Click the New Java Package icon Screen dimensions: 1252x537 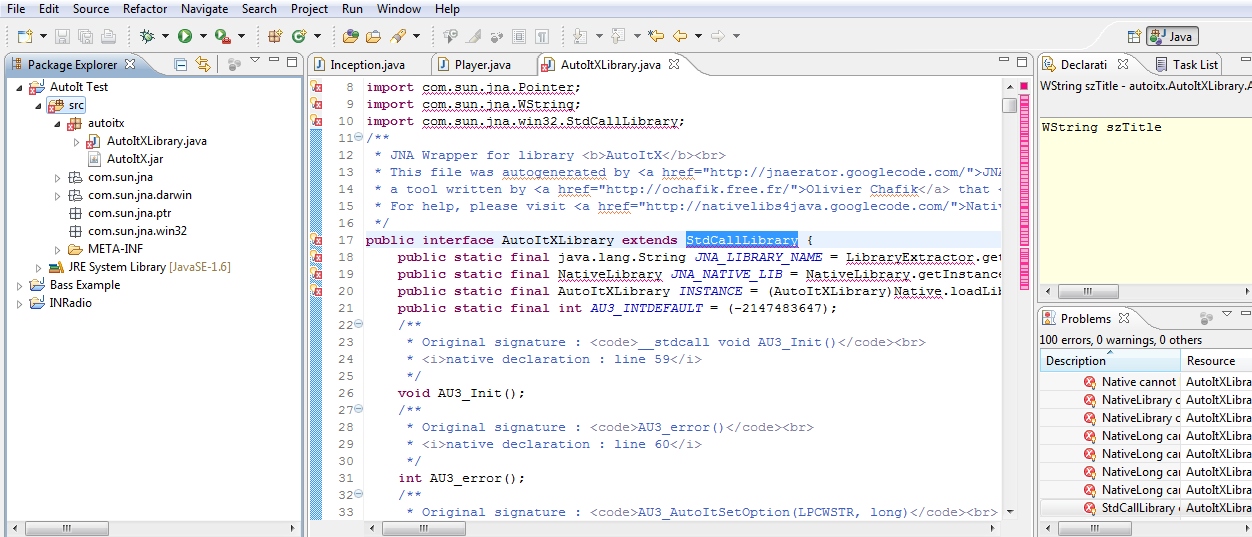(275, 36)
